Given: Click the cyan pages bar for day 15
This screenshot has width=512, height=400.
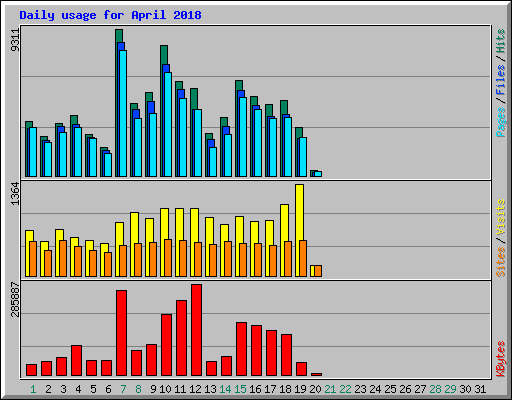Looking at the screenshot, I should point(243,137).
